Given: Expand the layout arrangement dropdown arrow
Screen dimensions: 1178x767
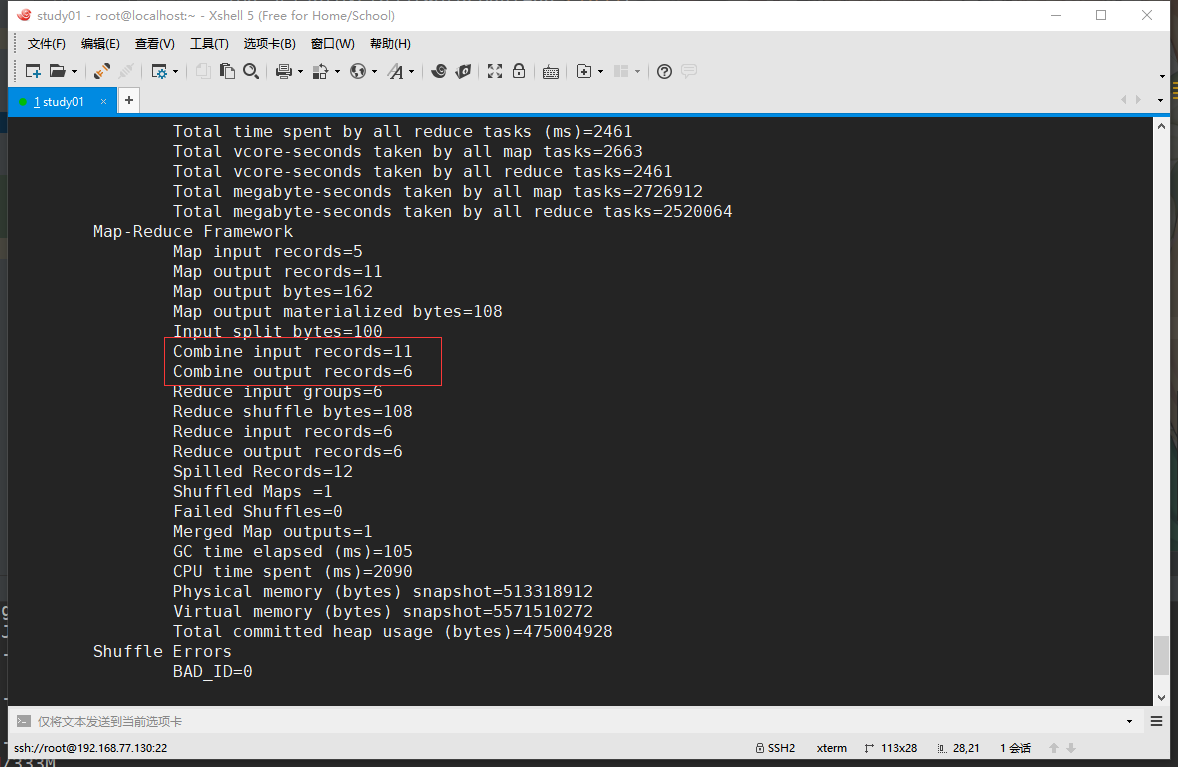Looking at the screenshot, I should (x=637, y=72).
